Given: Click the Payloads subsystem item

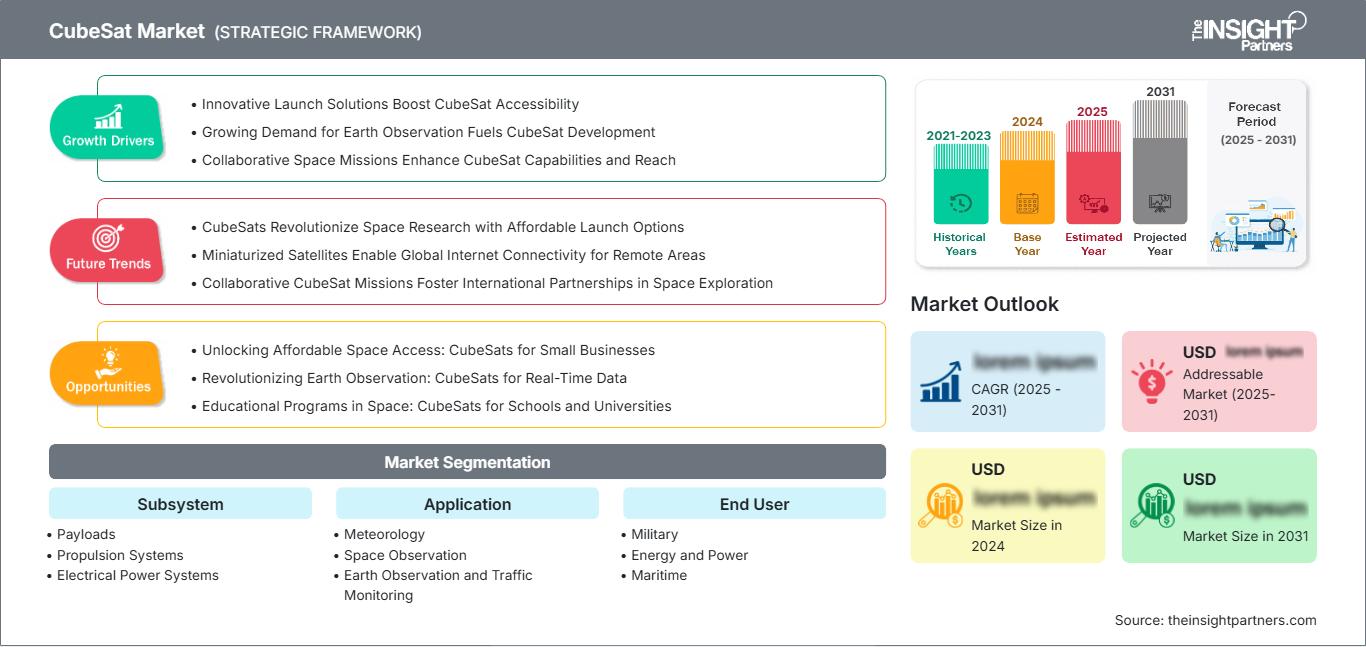Looking at the screenshot, I should (x=86, y=535).
